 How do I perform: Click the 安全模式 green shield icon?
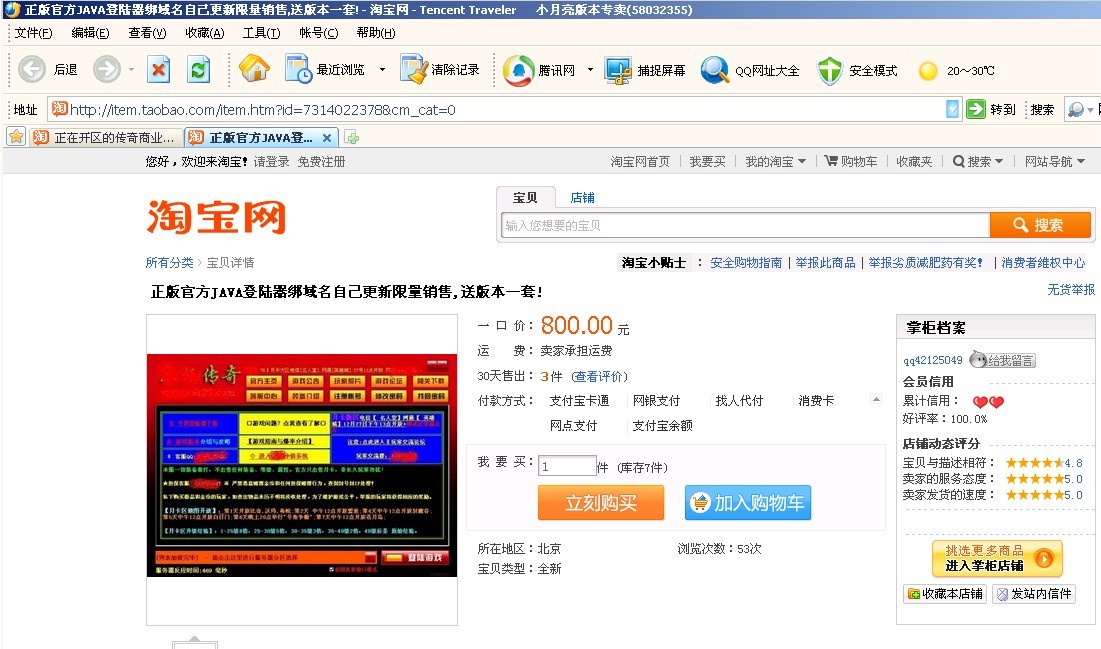click(830, 70)
